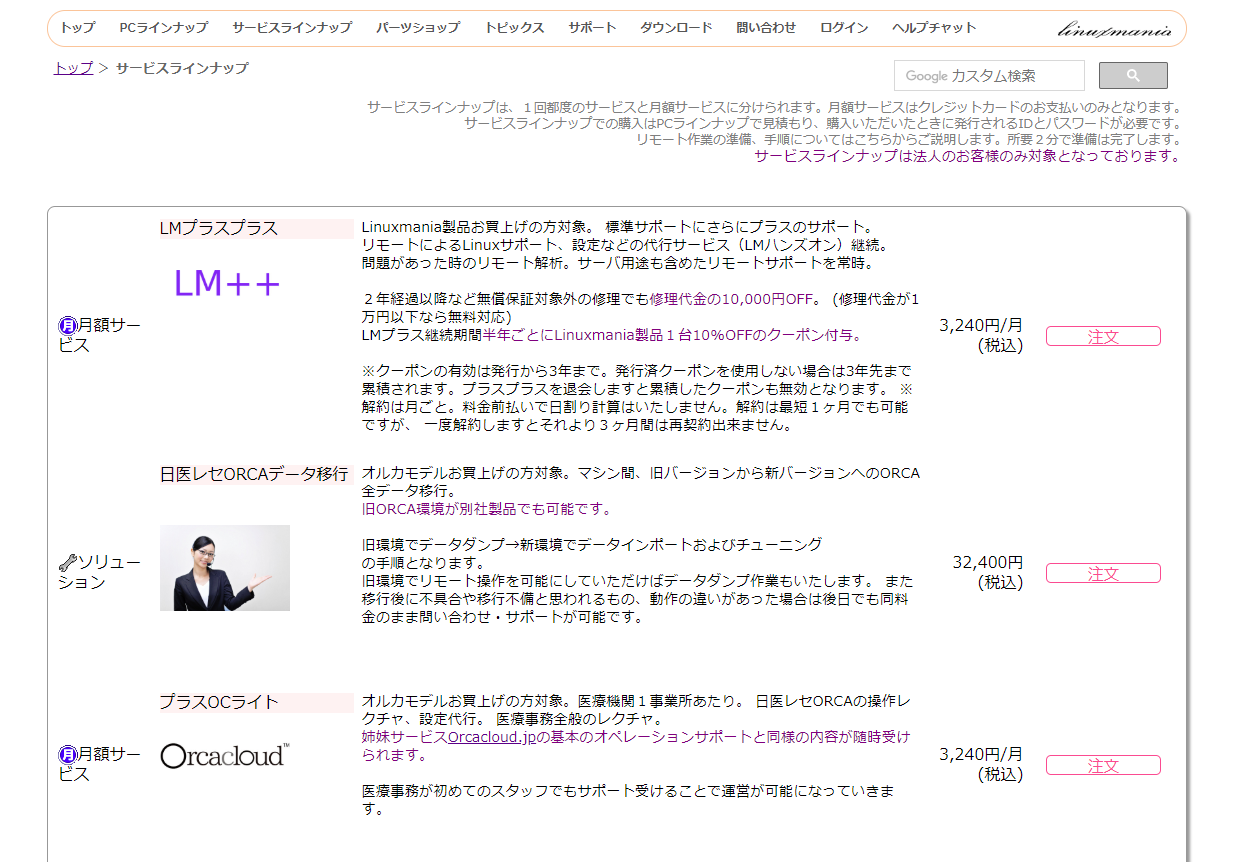Order the 日医レセORCAデータ移行 service
The width and height of the screenshot is (1236, 862).
point(1103,573)
